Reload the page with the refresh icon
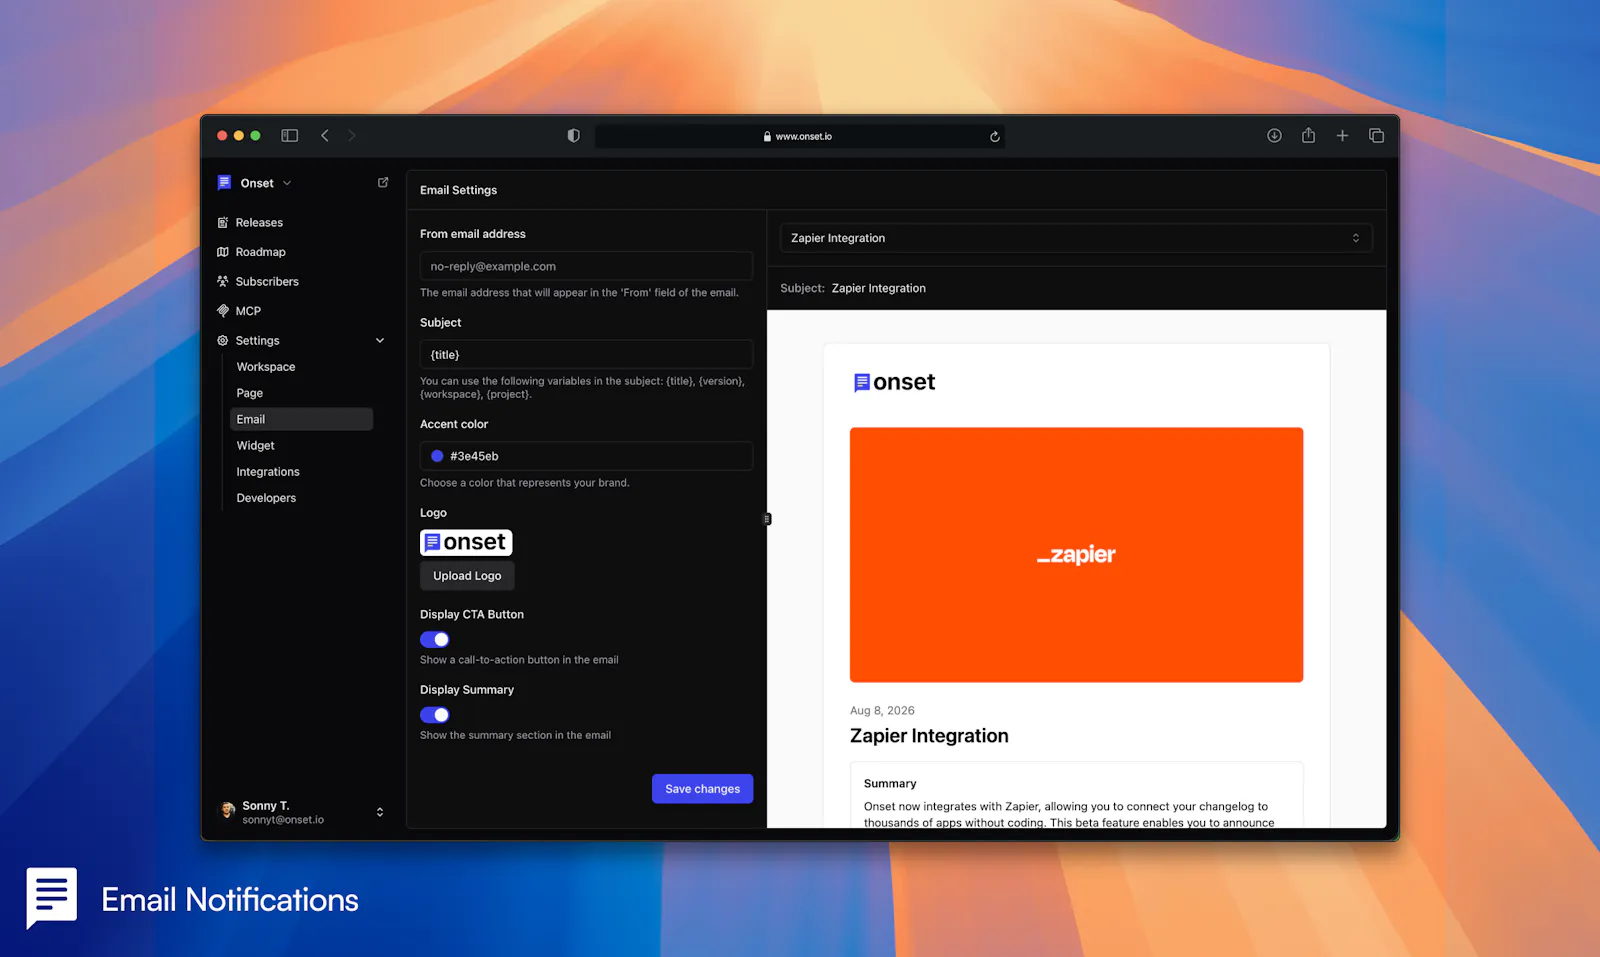The width and height of the screenshot is (1600, 957). 995,137
